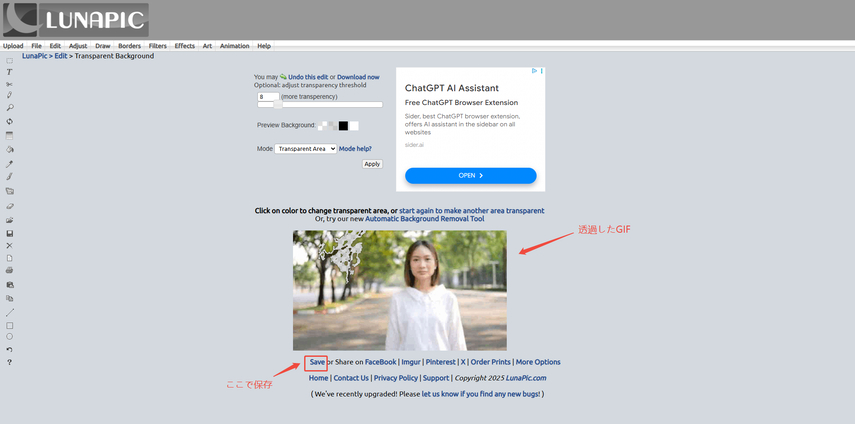Screen dimensions: 855x424
Task: Click the Undo this edit link
Action: click(308, 77)
